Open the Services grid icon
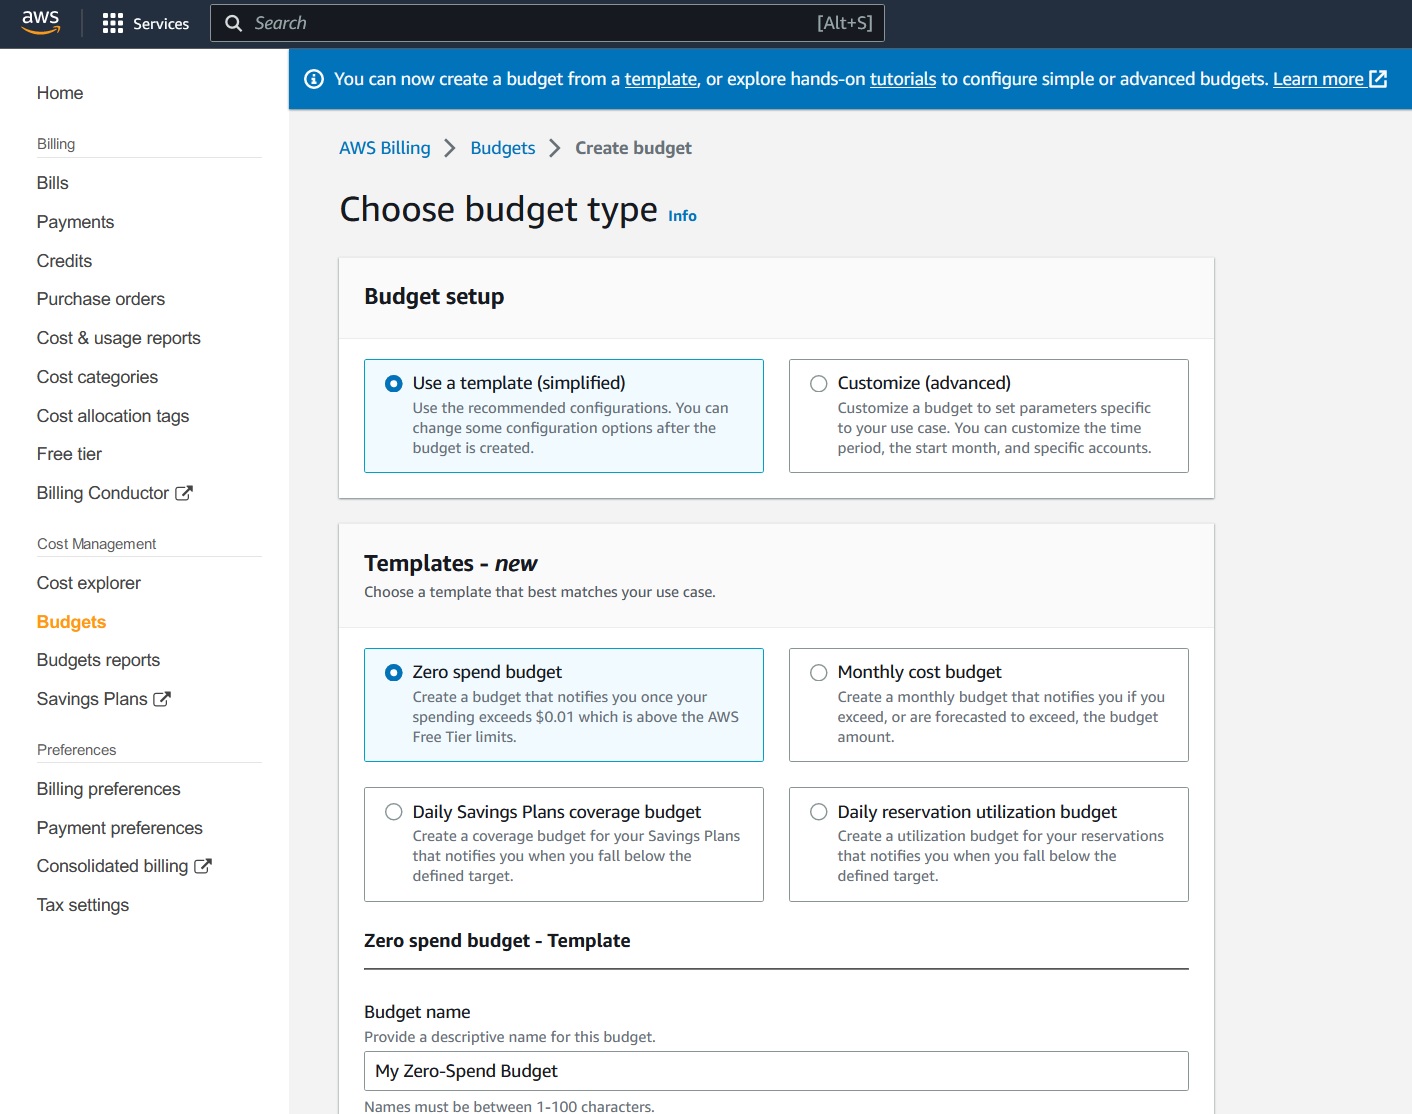Viewport: 1412px width, 1114px height. coord(113,23)
